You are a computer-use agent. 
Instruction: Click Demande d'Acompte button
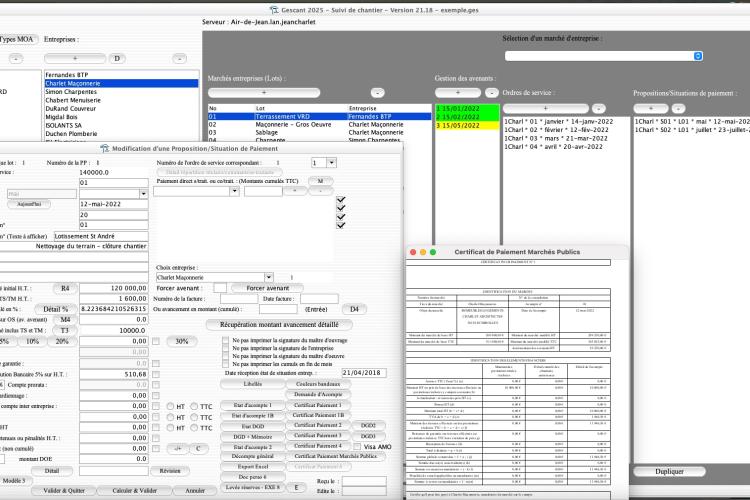(318, 394)
